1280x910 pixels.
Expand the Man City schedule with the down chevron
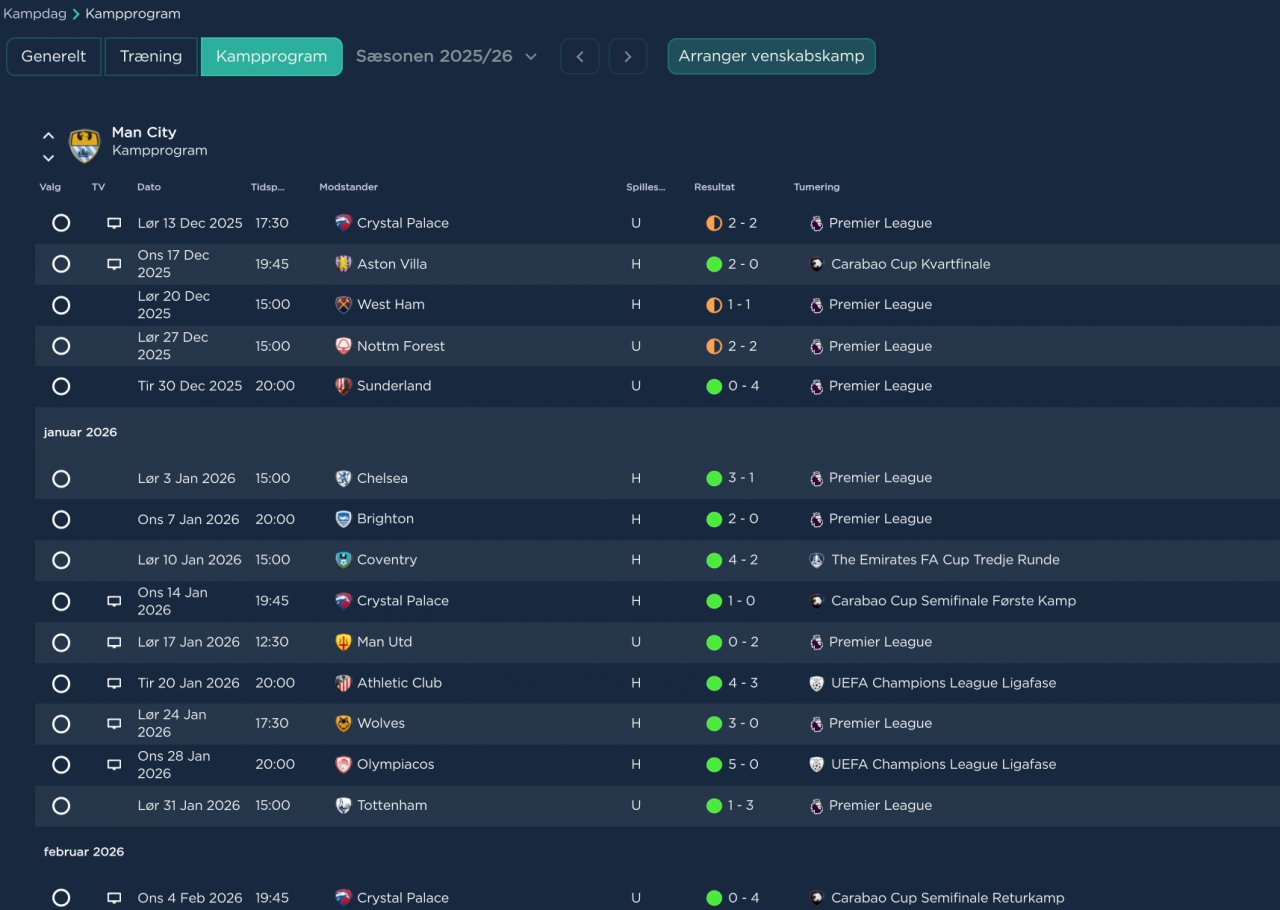(48, 158)
